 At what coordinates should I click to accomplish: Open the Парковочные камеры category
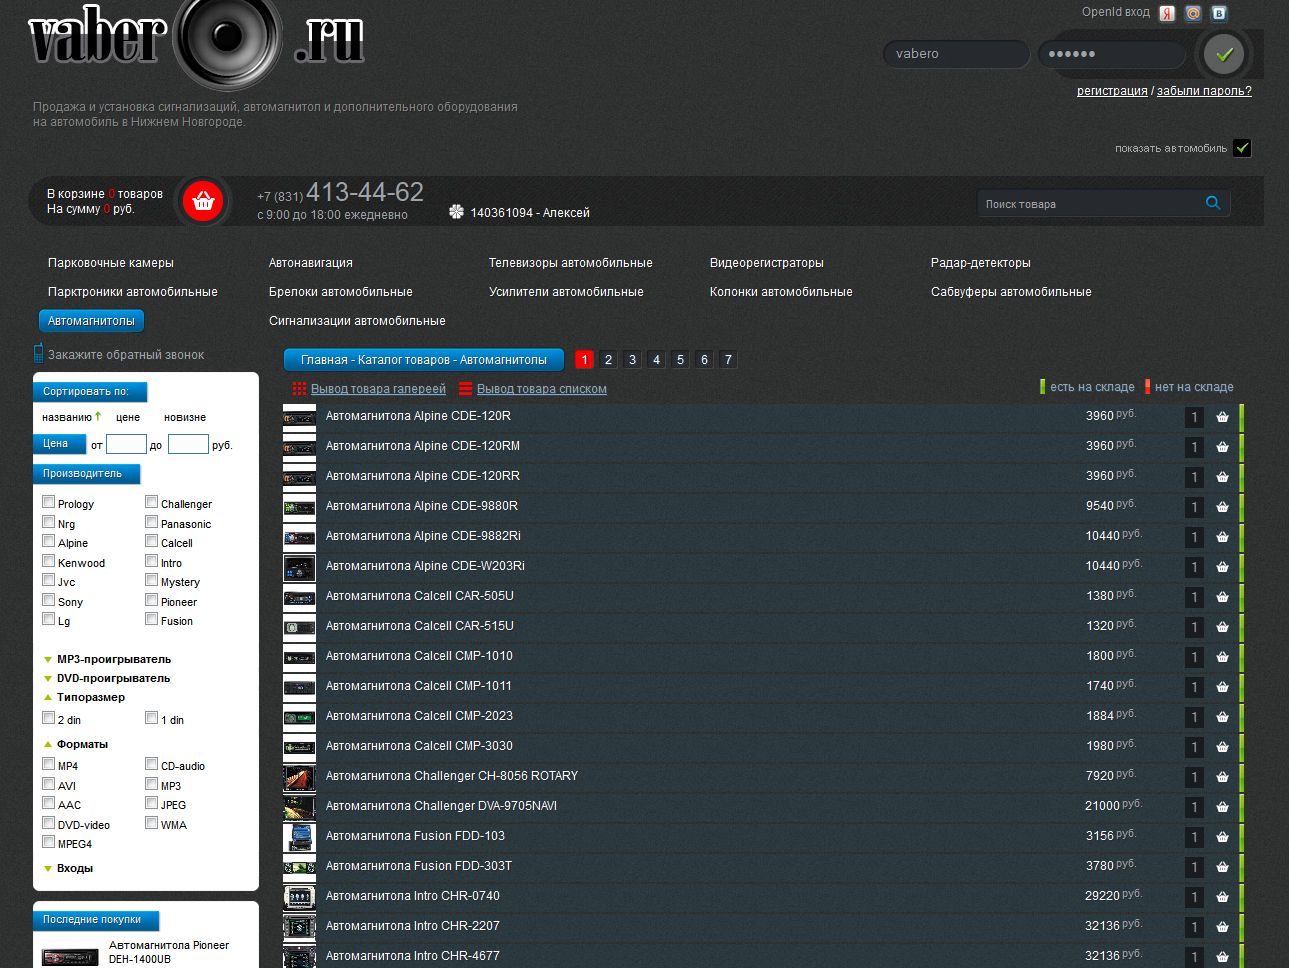pyautogui.click(x=111, y=263)
